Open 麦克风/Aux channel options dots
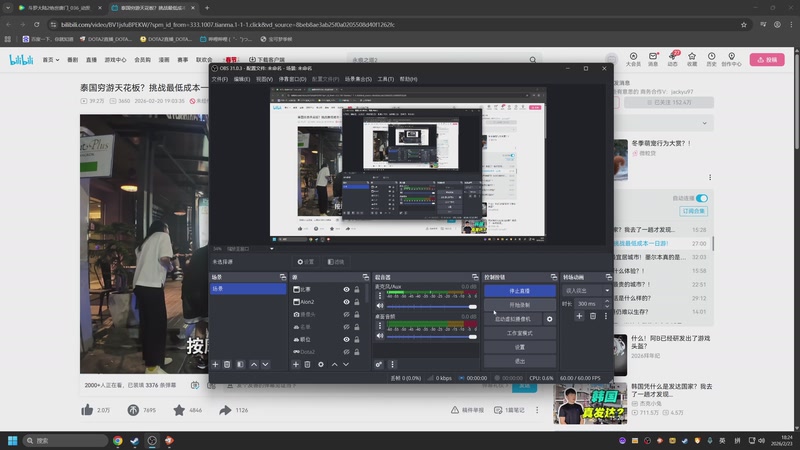The image size is (800, 450). tap(380, 296)
